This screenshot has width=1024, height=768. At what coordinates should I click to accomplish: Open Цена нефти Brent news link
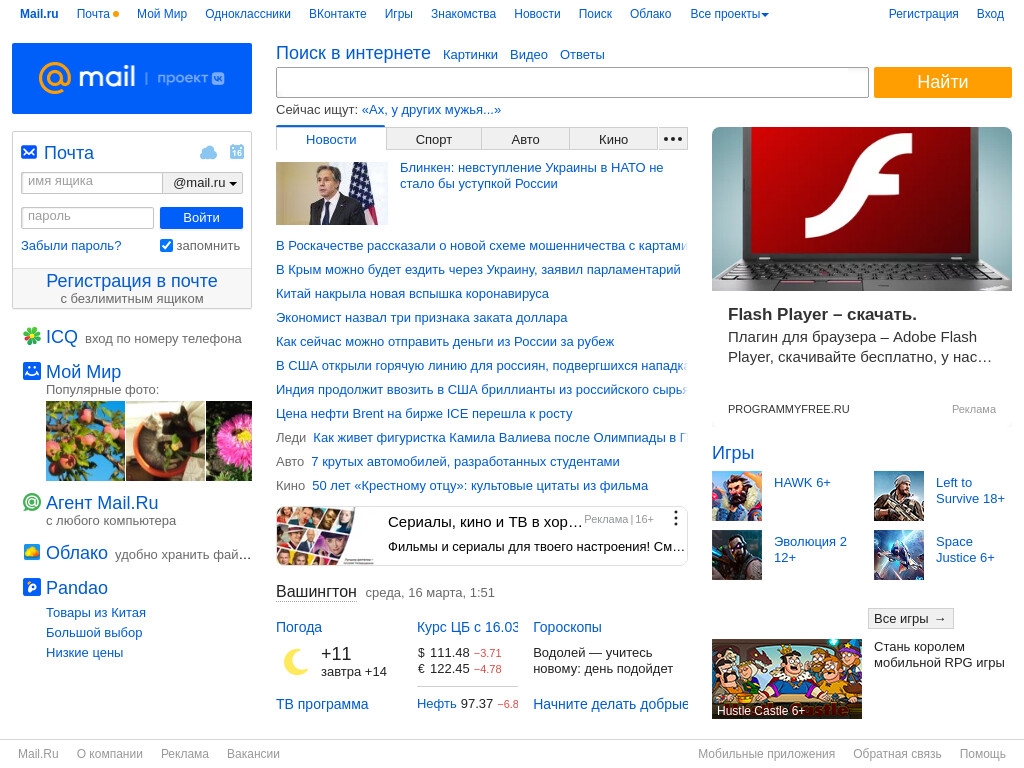pyautogui.click(x=424, y=413)
